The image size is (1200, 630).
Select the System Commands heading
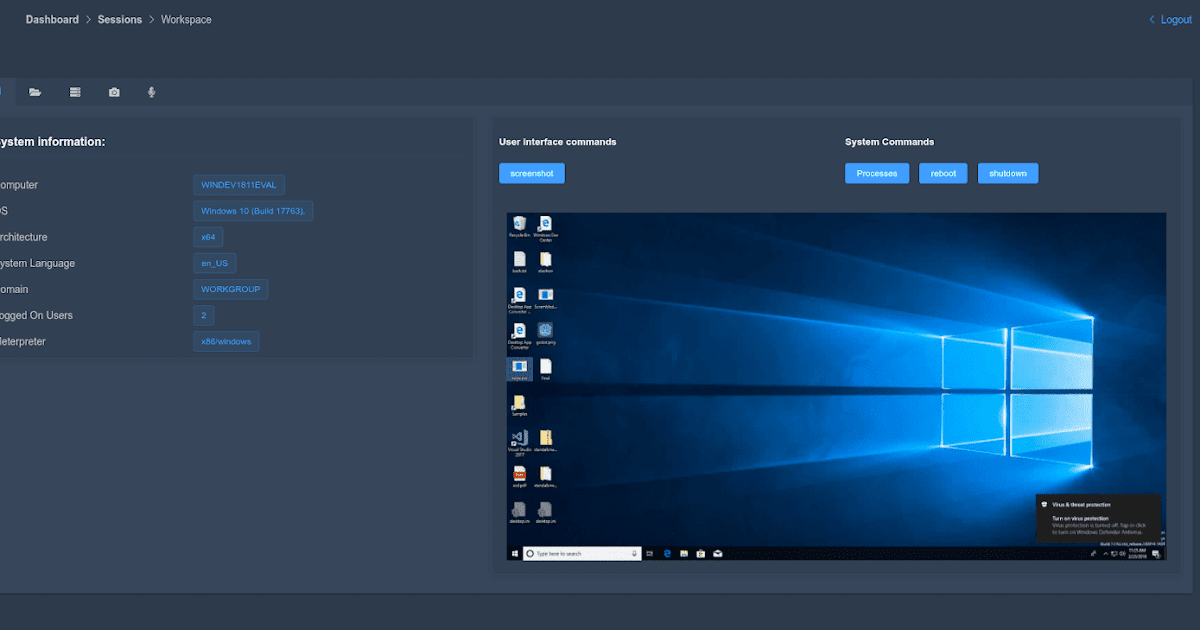pos(890,142)
